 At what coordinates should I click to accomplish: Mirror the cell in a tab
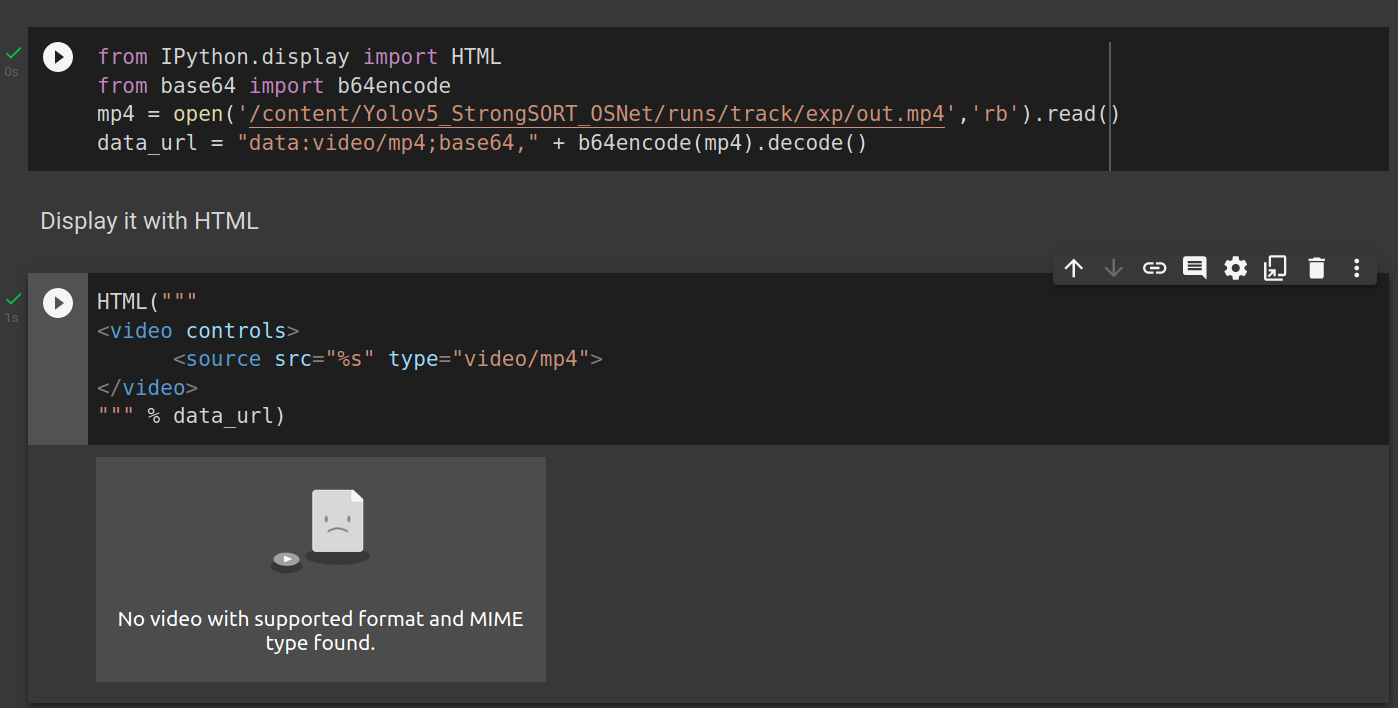[1275, 268]
